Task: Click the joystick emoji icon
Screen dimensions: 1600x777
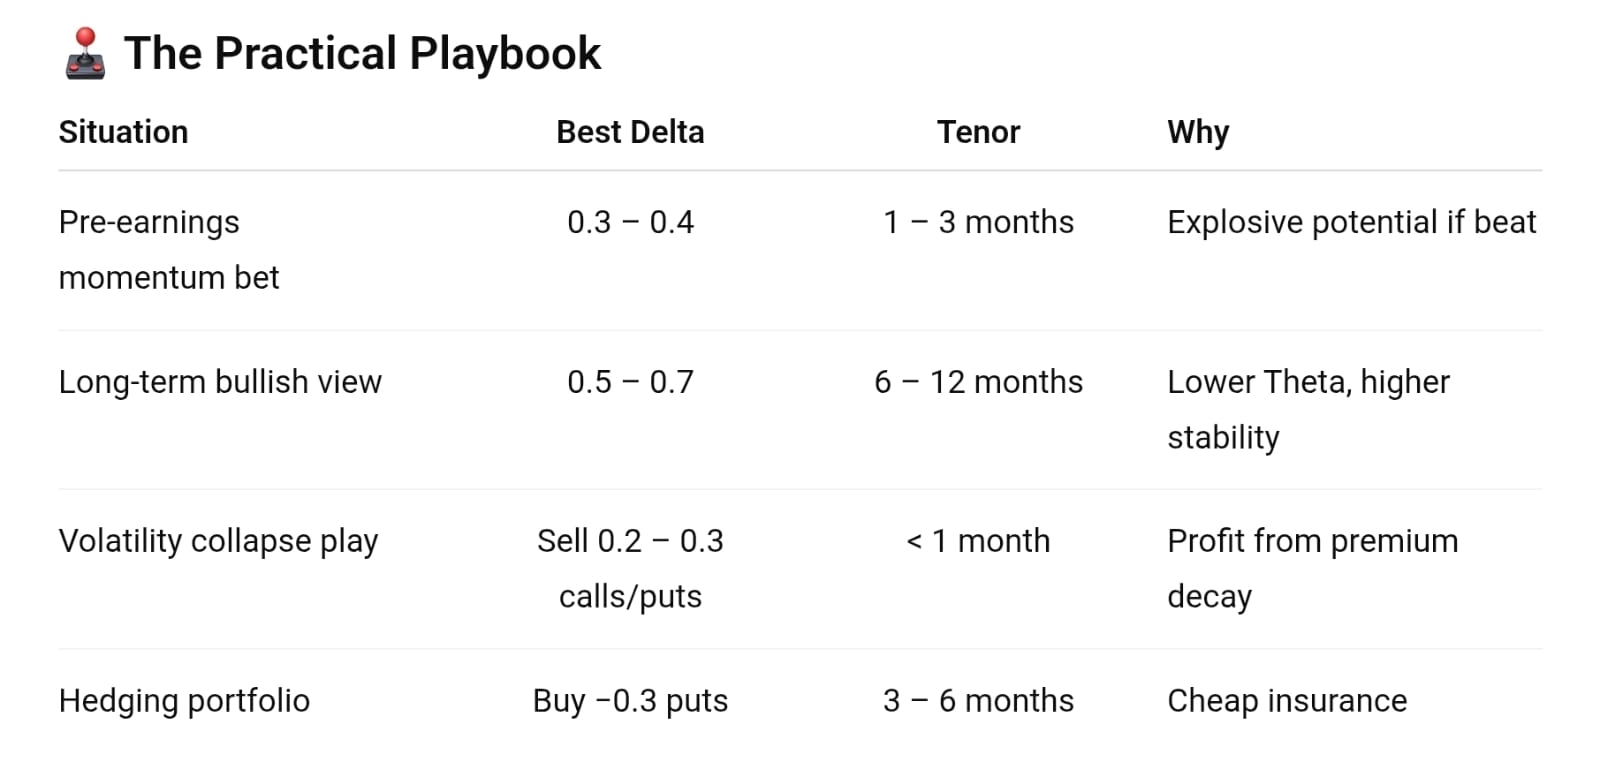Action: pos(85,53)
